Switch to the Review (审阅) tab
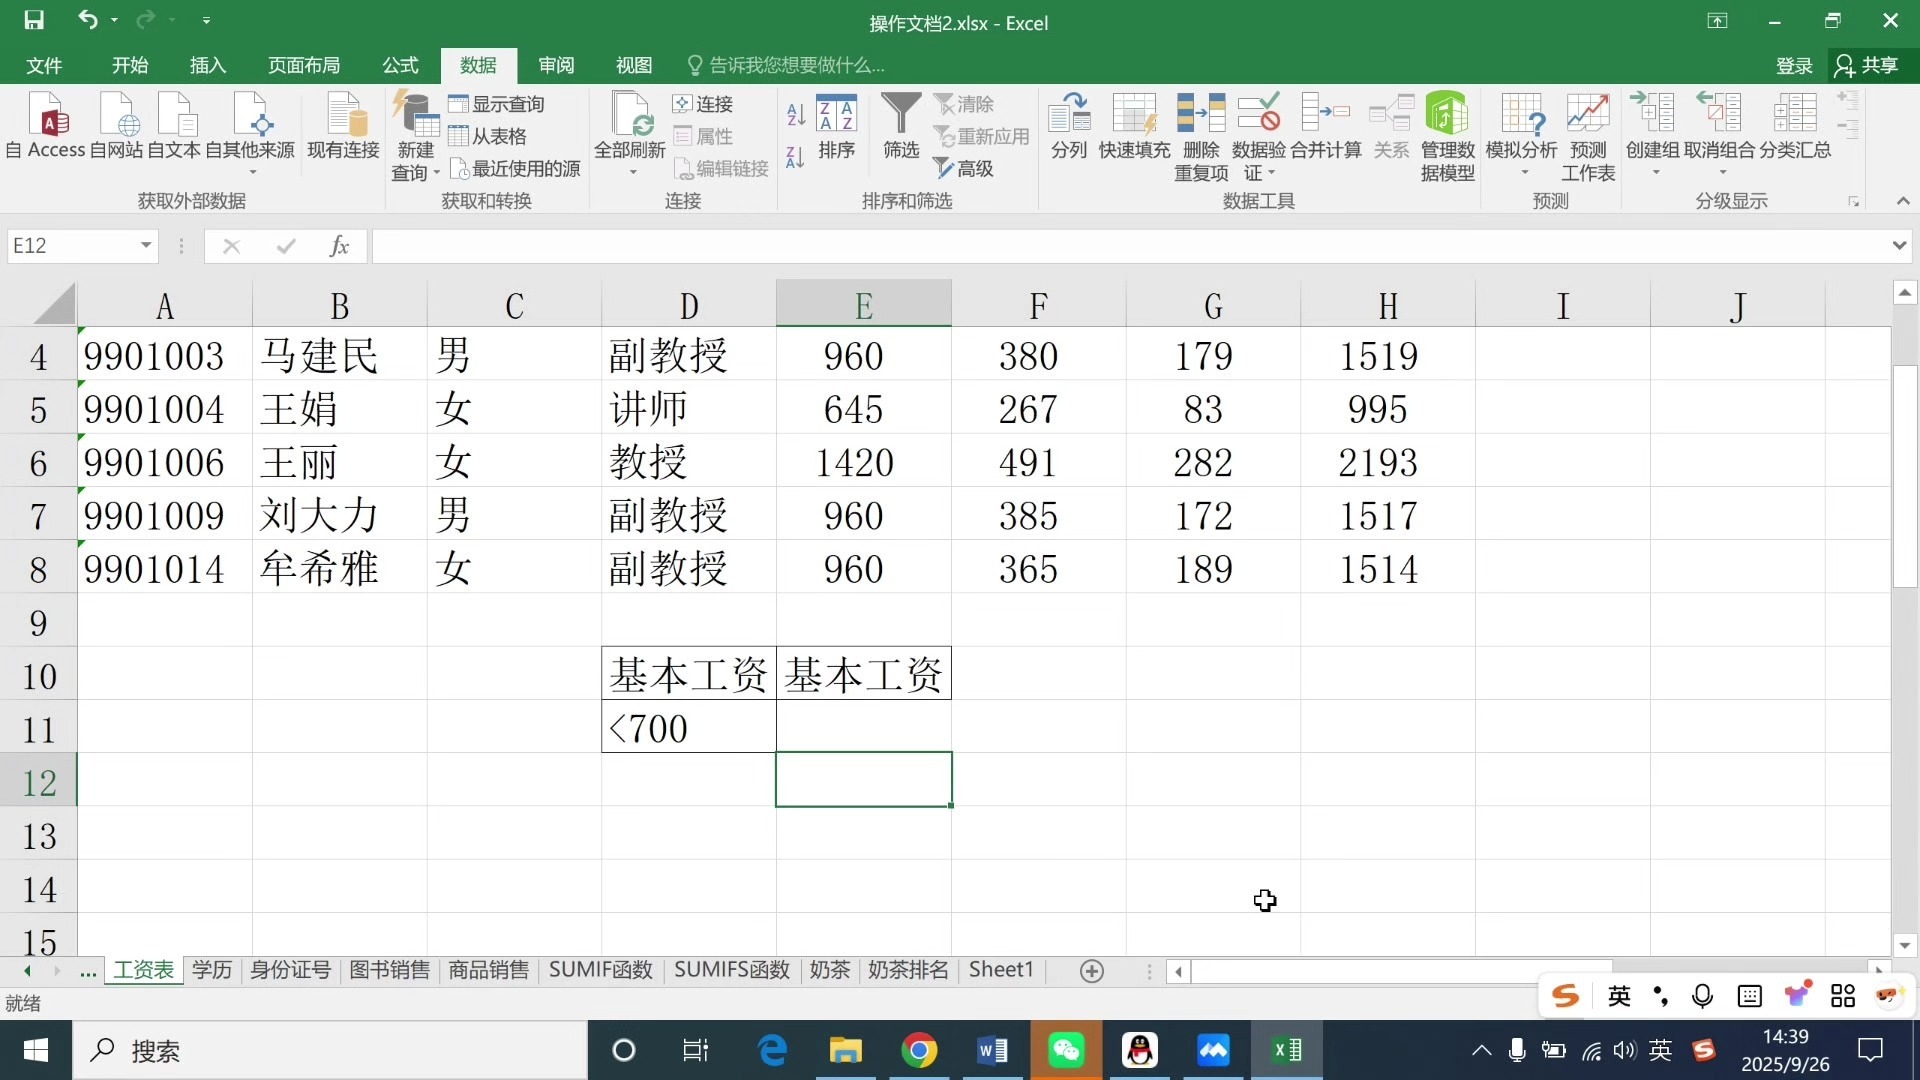 pyautogui.click(x=556, y=65)
